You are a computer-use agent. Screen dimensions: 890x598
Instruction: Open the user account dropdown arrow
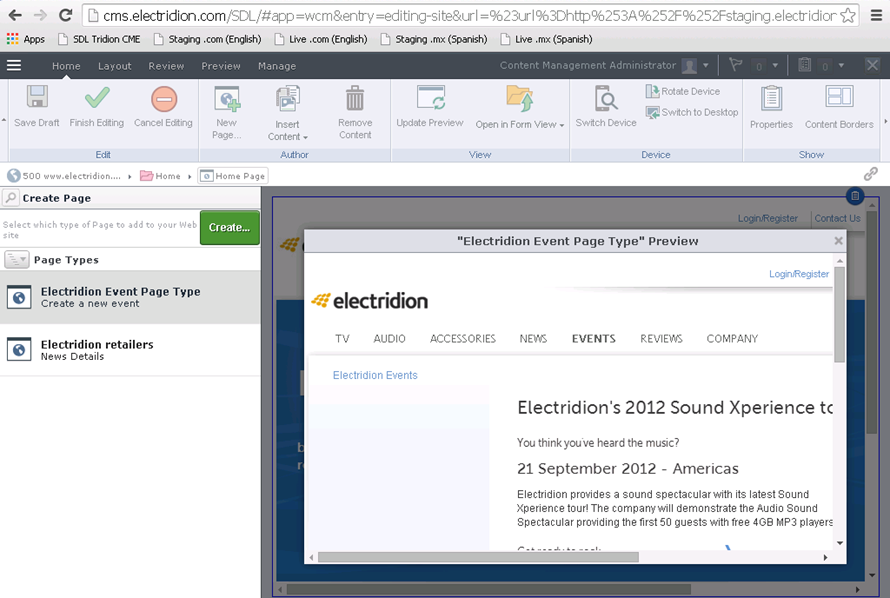tap(706, 66)
